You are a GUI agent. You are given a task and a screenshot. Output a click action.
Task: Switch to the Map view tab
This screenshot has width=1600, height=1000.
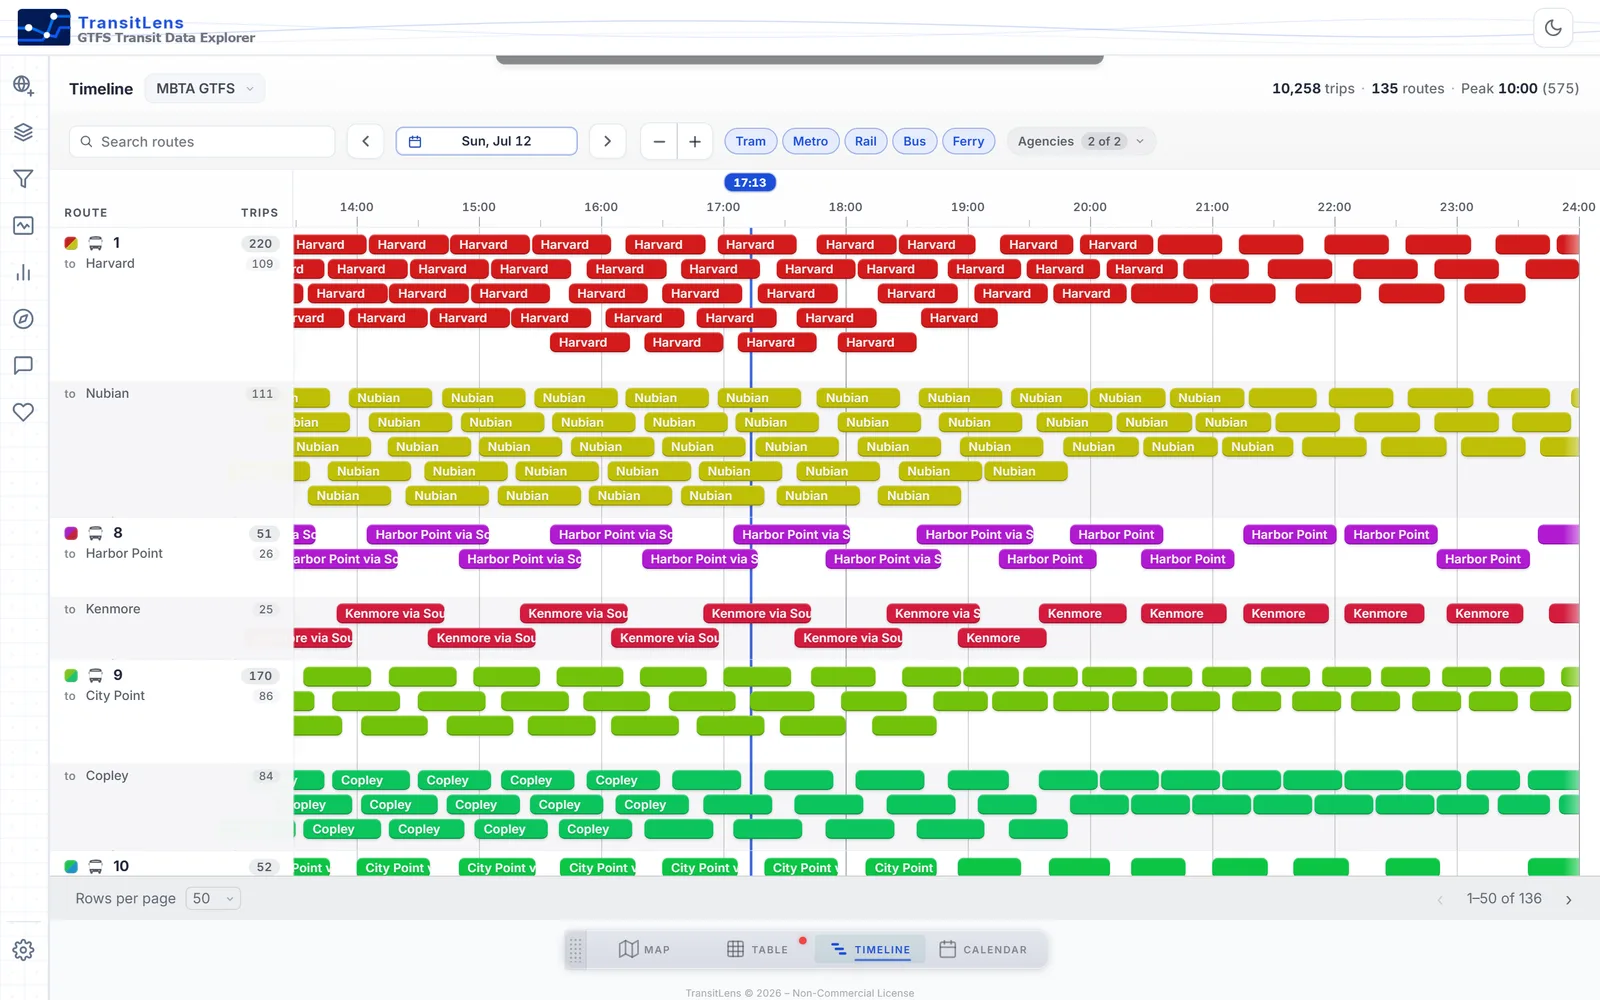(x=644, y=950)
